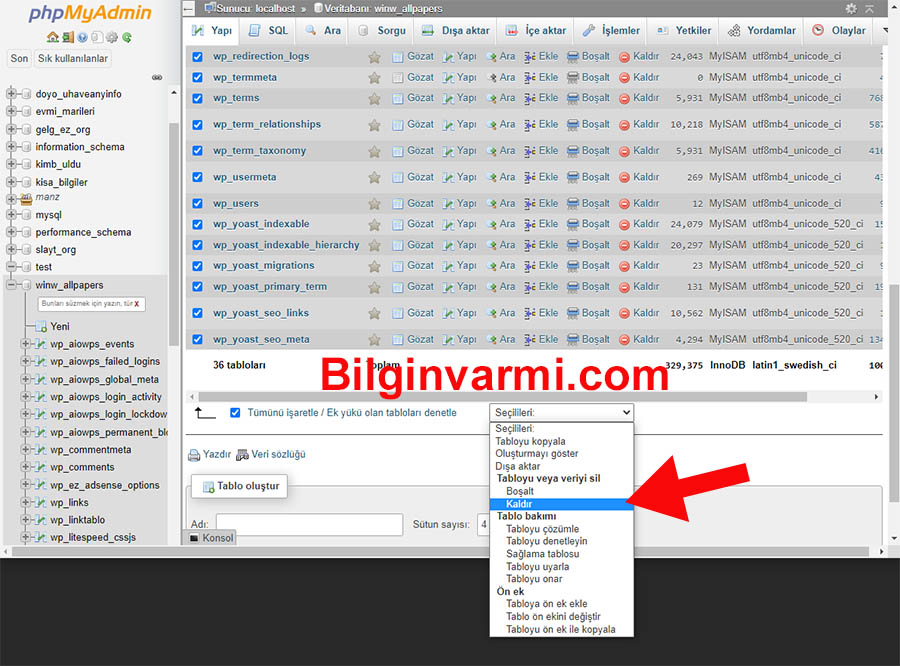Click the Boşalt icon for wp_usermeta
The image size is (900, 666).
coord(573,177)
